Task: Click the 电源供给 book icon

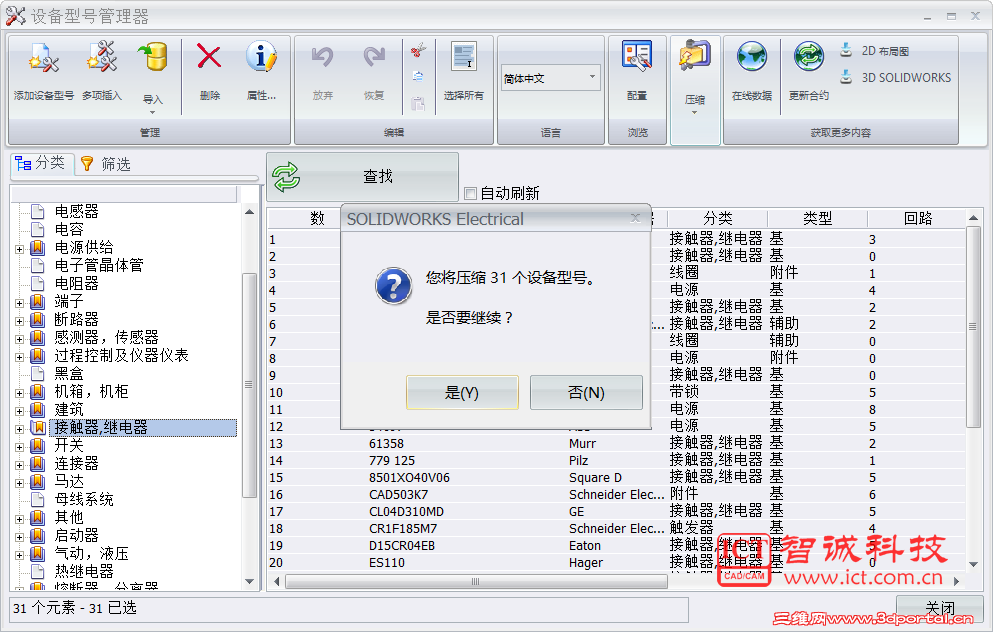Action: click(x=38, y=247)
